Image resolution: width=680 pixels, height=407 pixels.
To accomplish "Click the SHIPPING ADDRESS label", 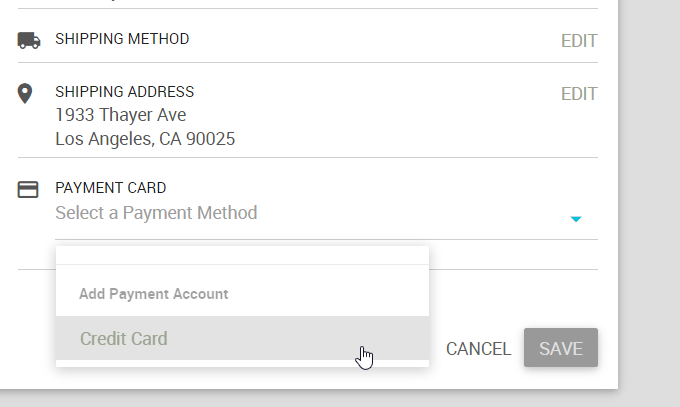I will tap(124, 92).
